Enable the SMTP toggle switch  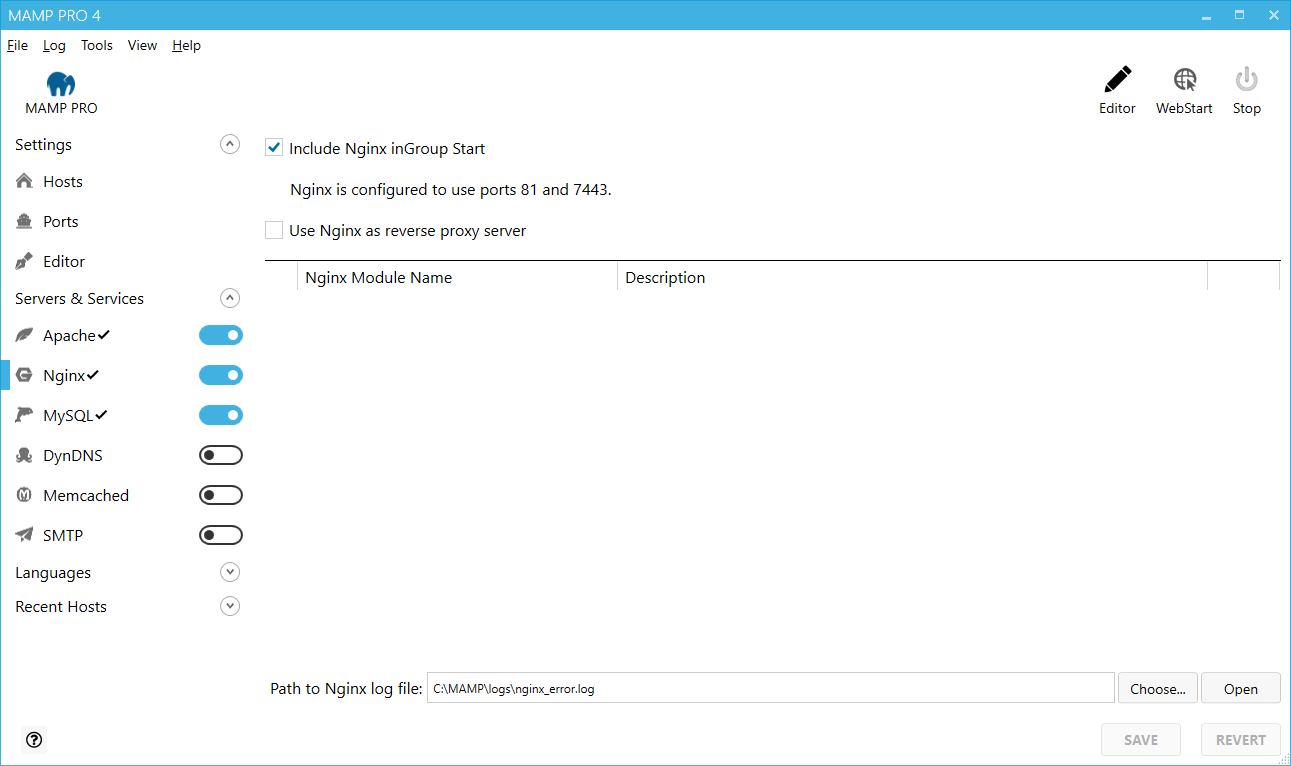[x=221, y=535]
